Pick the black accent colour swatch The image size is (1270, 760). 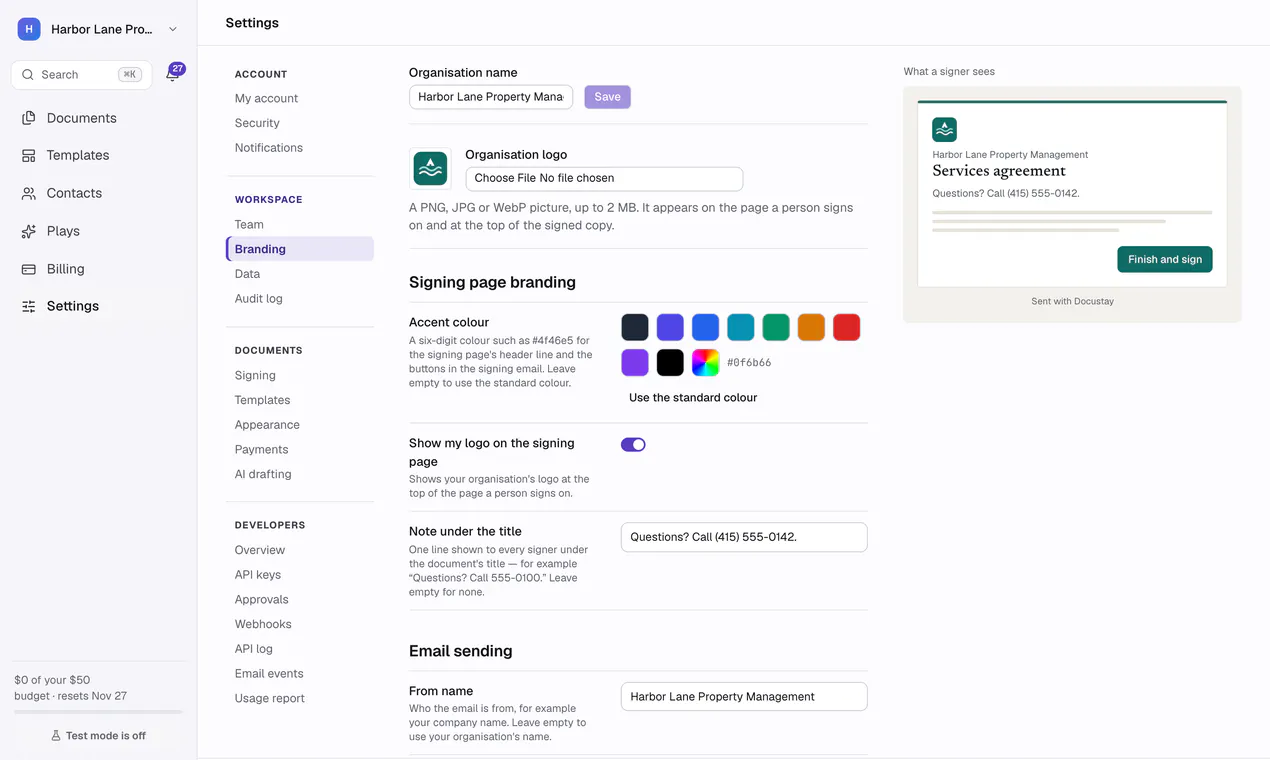point(670,362)
